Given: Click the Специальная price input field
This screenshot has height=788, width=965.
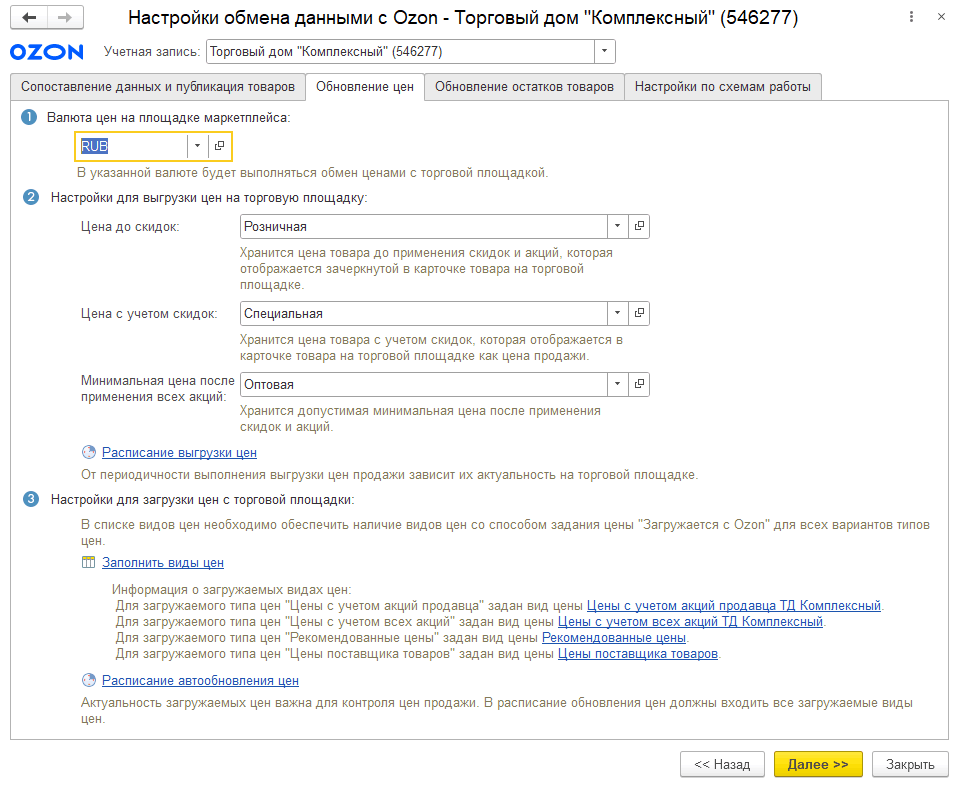Looking at the screenshot, I should 423,313.
